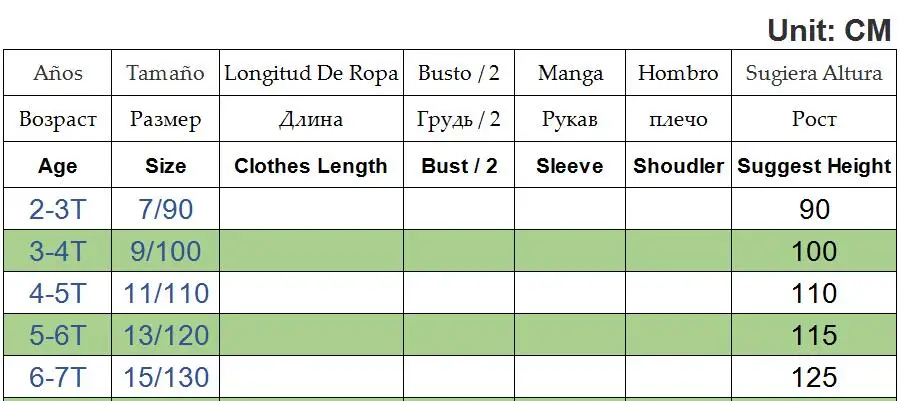
Task: Click the "13/120" size cell
Action: coord(165,337)
